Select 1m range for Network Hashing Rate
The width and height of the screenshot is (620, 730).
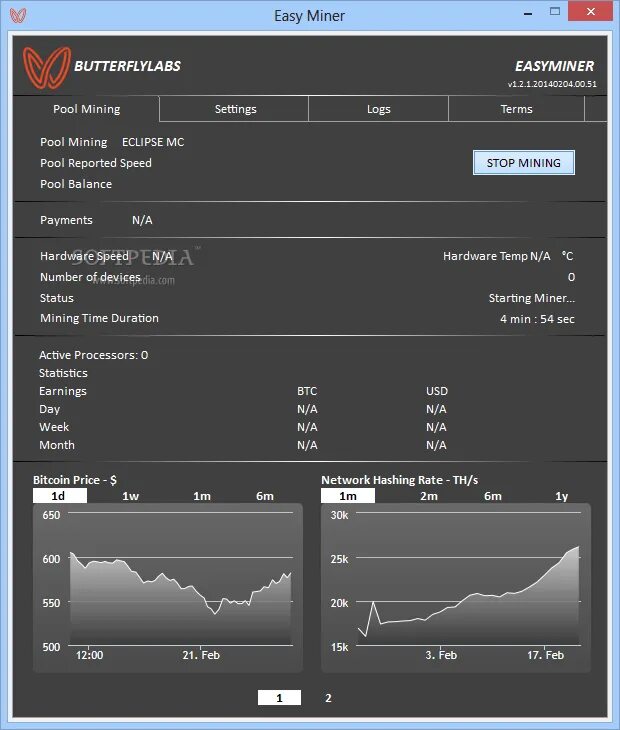click(348, 496)
